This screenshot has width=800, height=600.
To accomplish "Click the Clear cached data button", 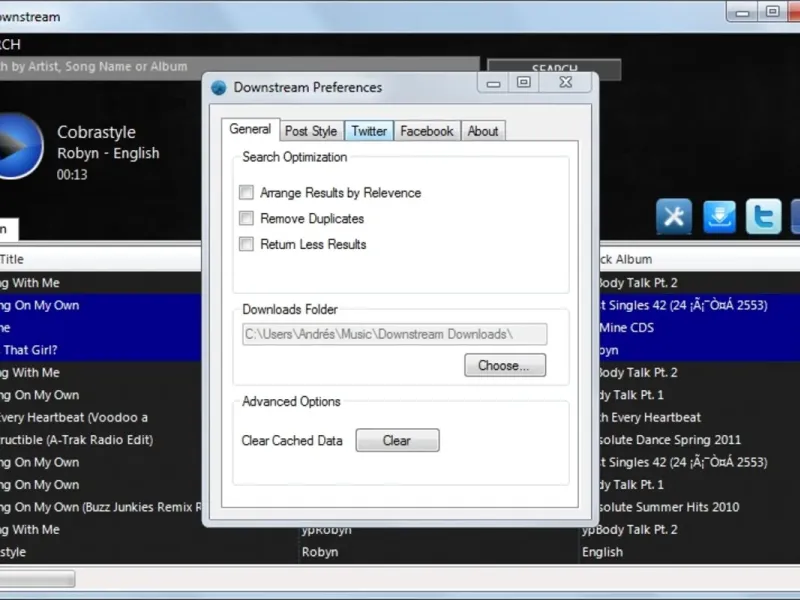I will 397,440.
